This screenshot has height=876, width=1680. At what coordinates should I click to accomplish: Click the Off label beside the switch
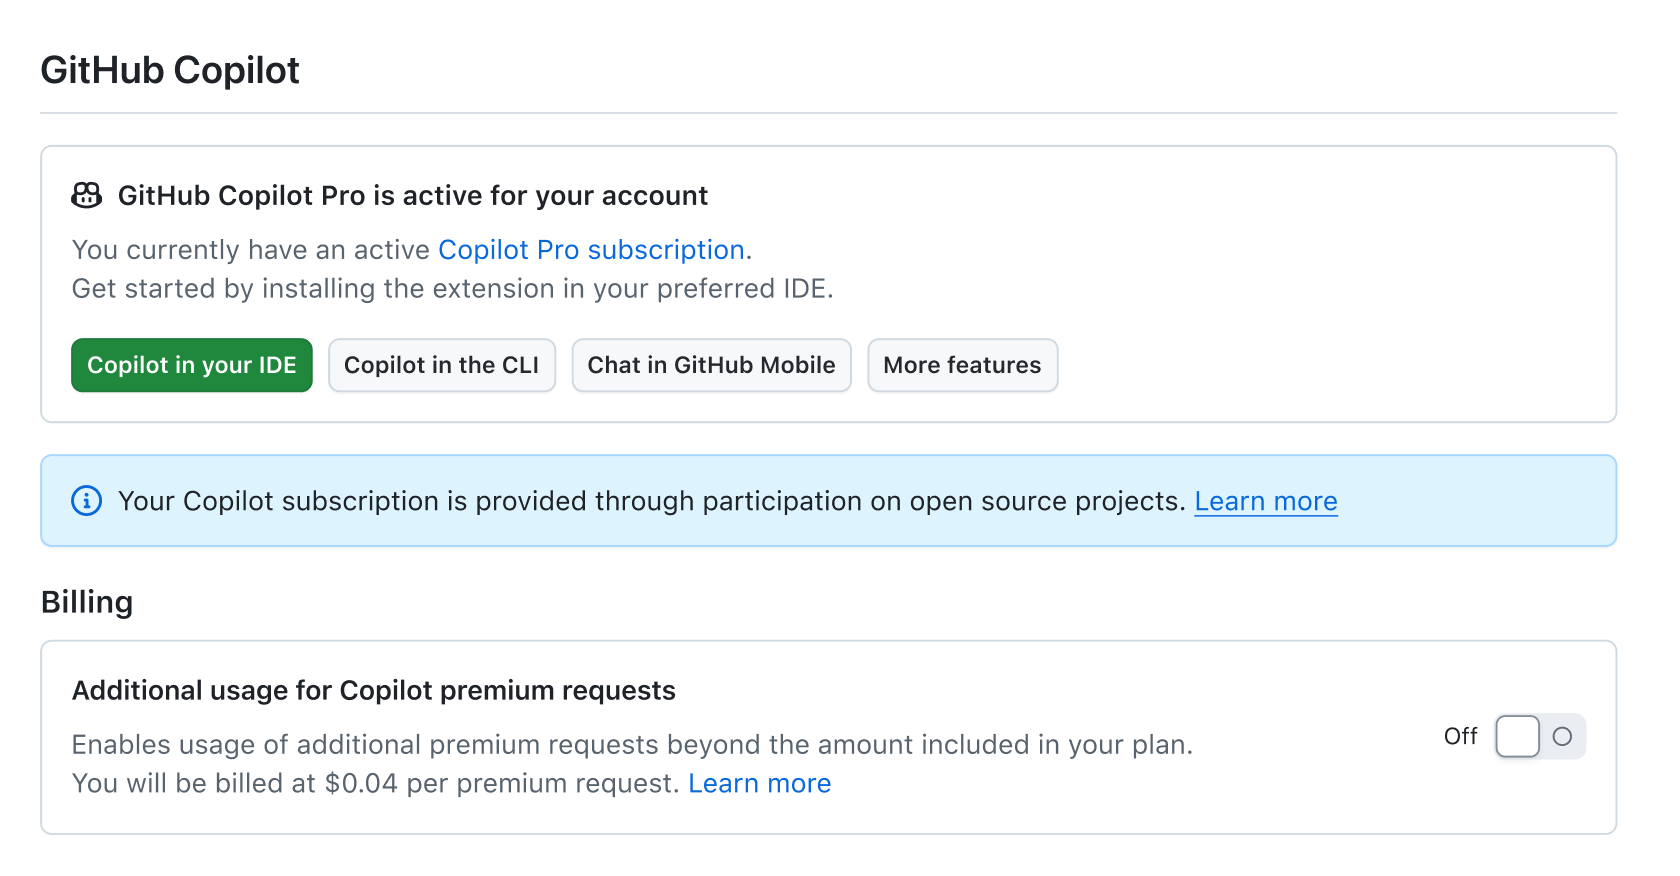click(x=1460, y=737)
